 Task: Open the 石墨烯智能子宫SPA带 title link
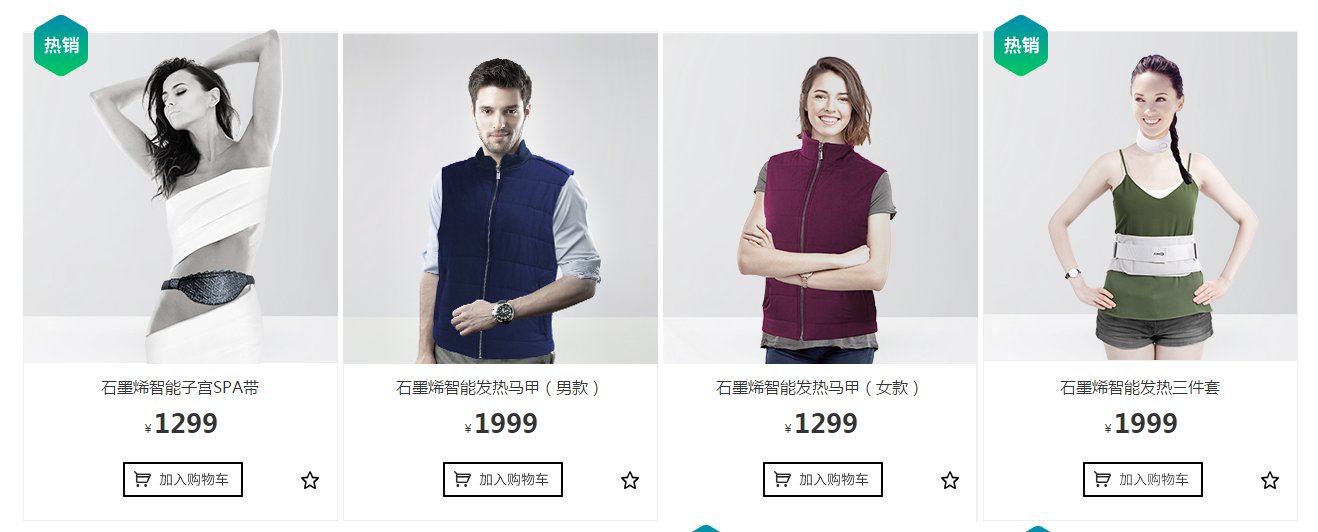180,388
